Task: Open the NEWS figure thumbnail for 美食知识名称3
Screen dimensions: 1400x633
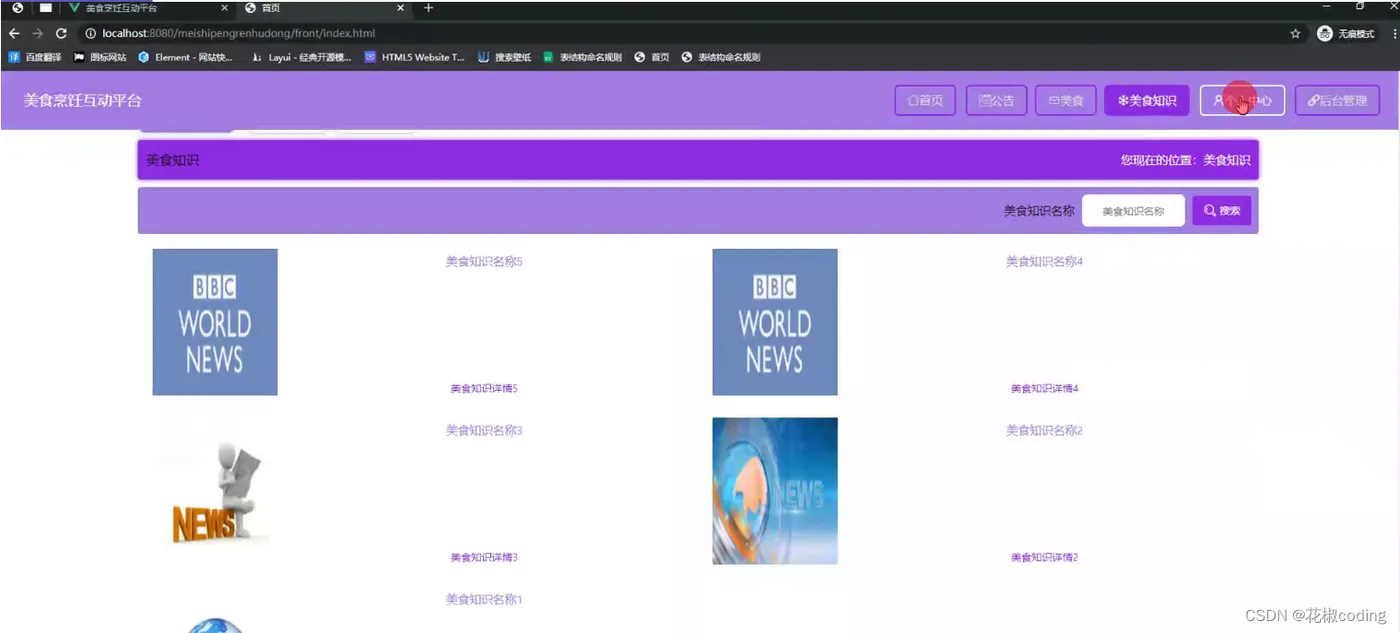Action: (x=215, y=491)
